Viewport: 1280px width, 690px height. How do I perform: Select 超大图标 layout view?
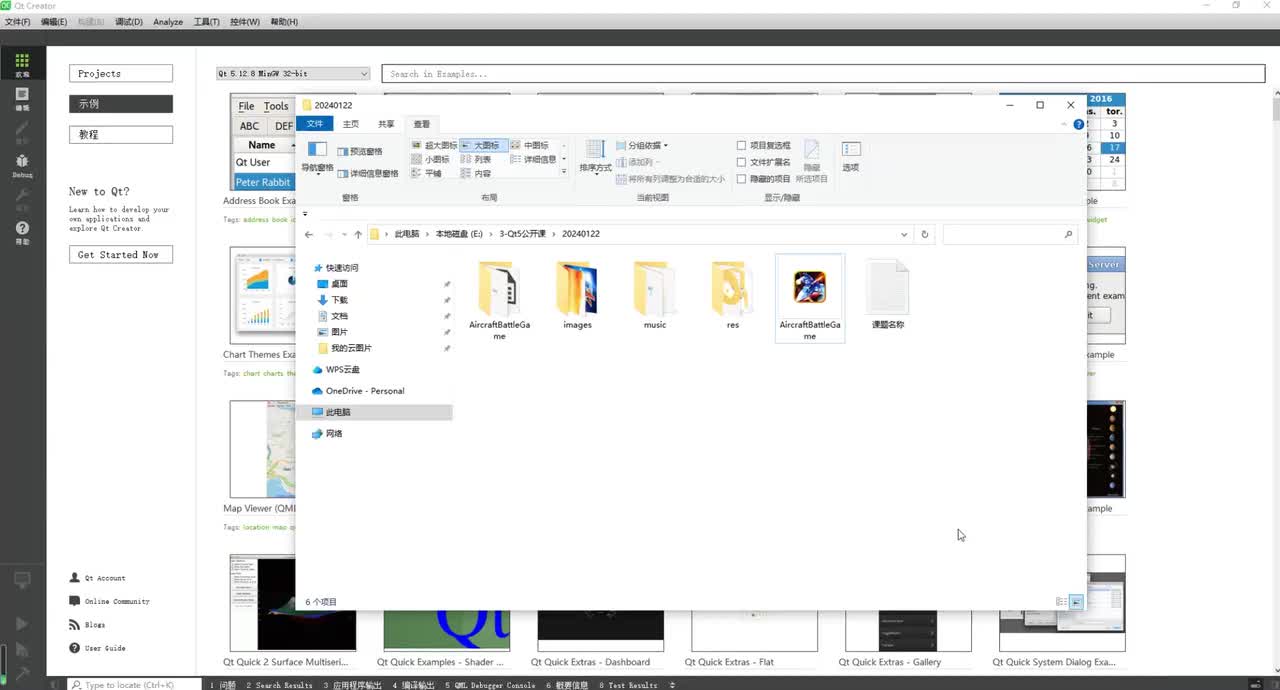click(x=433, y=145)
